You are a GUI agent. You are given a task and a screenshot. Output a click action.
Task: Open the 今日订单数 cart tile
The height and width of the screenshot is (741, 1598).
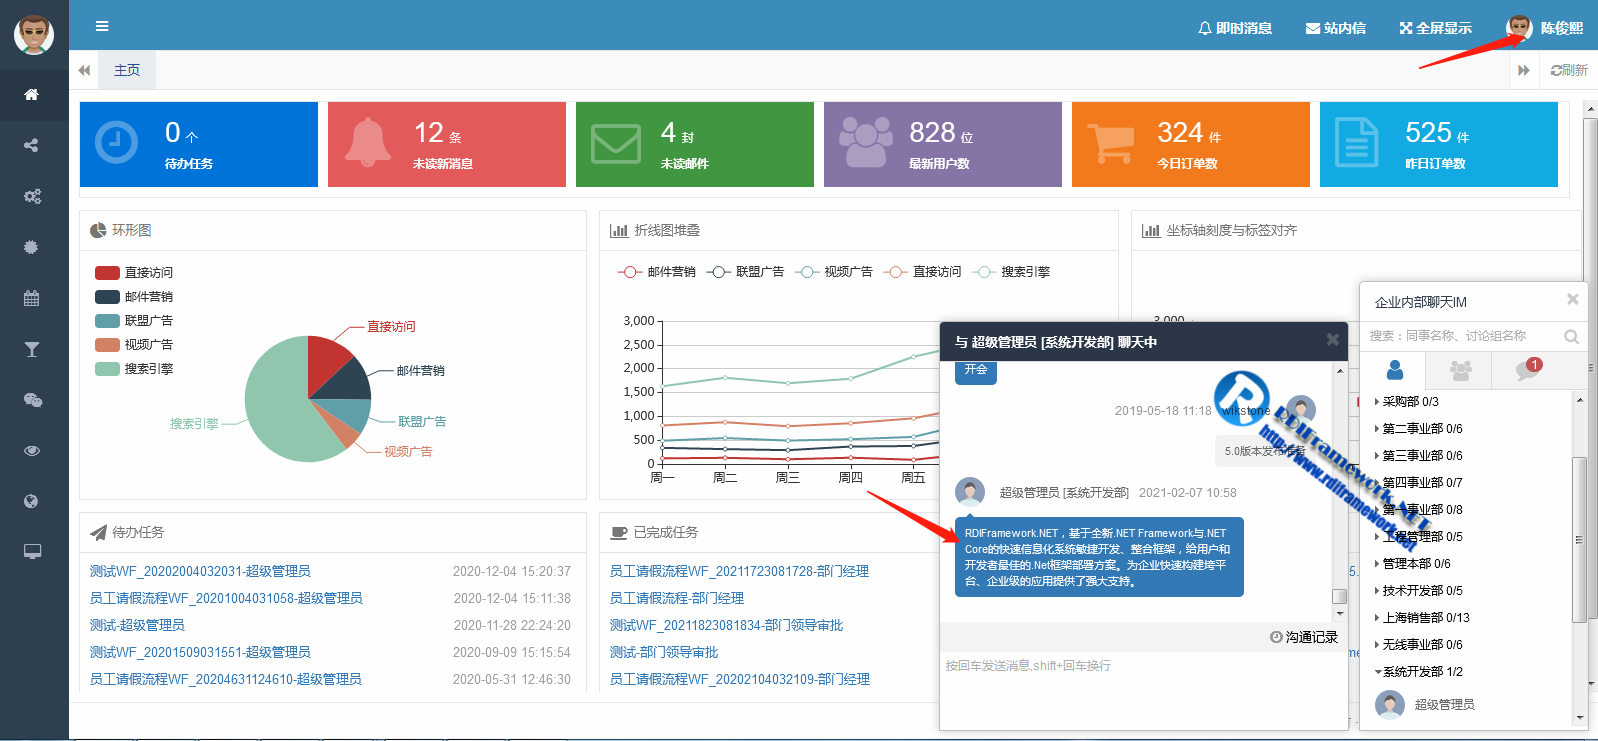[1191, 144]
